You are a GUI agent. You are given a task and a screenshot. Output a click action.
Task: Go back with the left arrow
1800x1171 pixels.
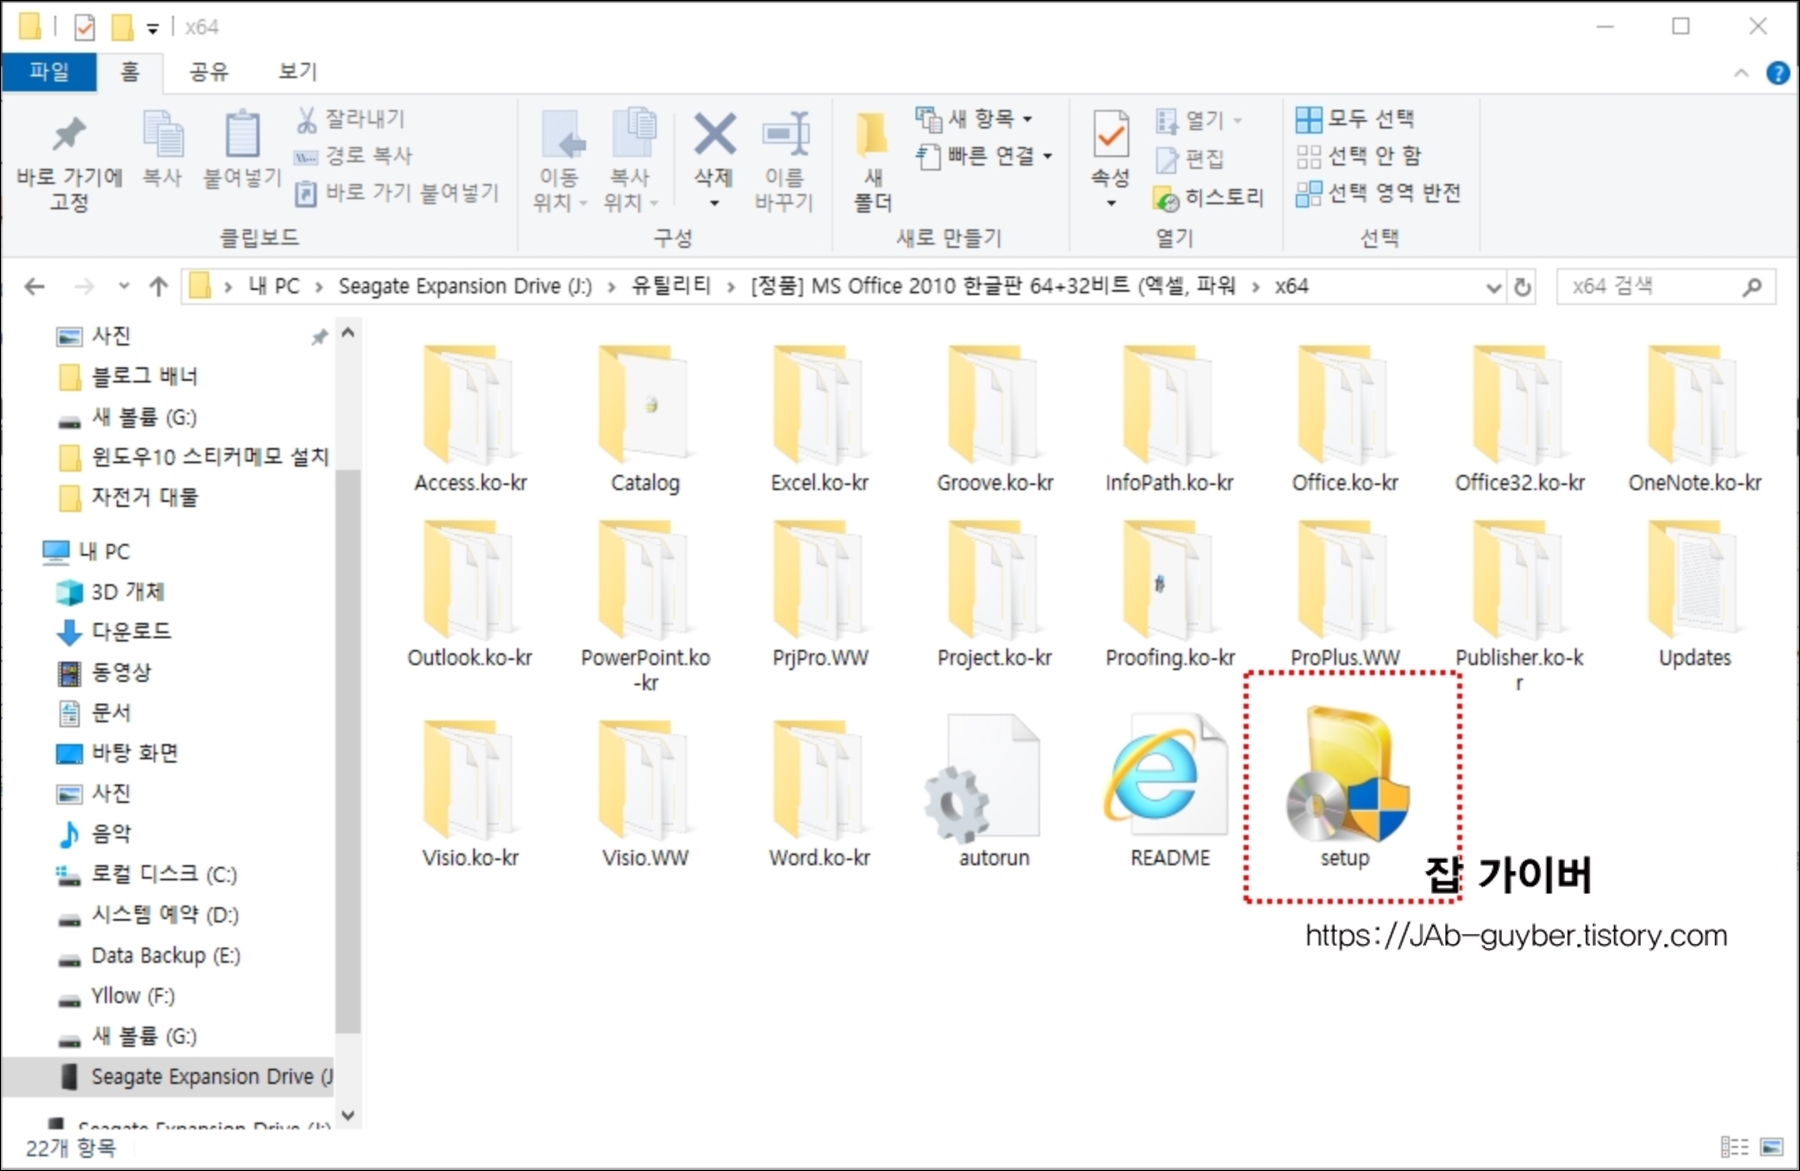pyautogui.click(x=35, y=287)
